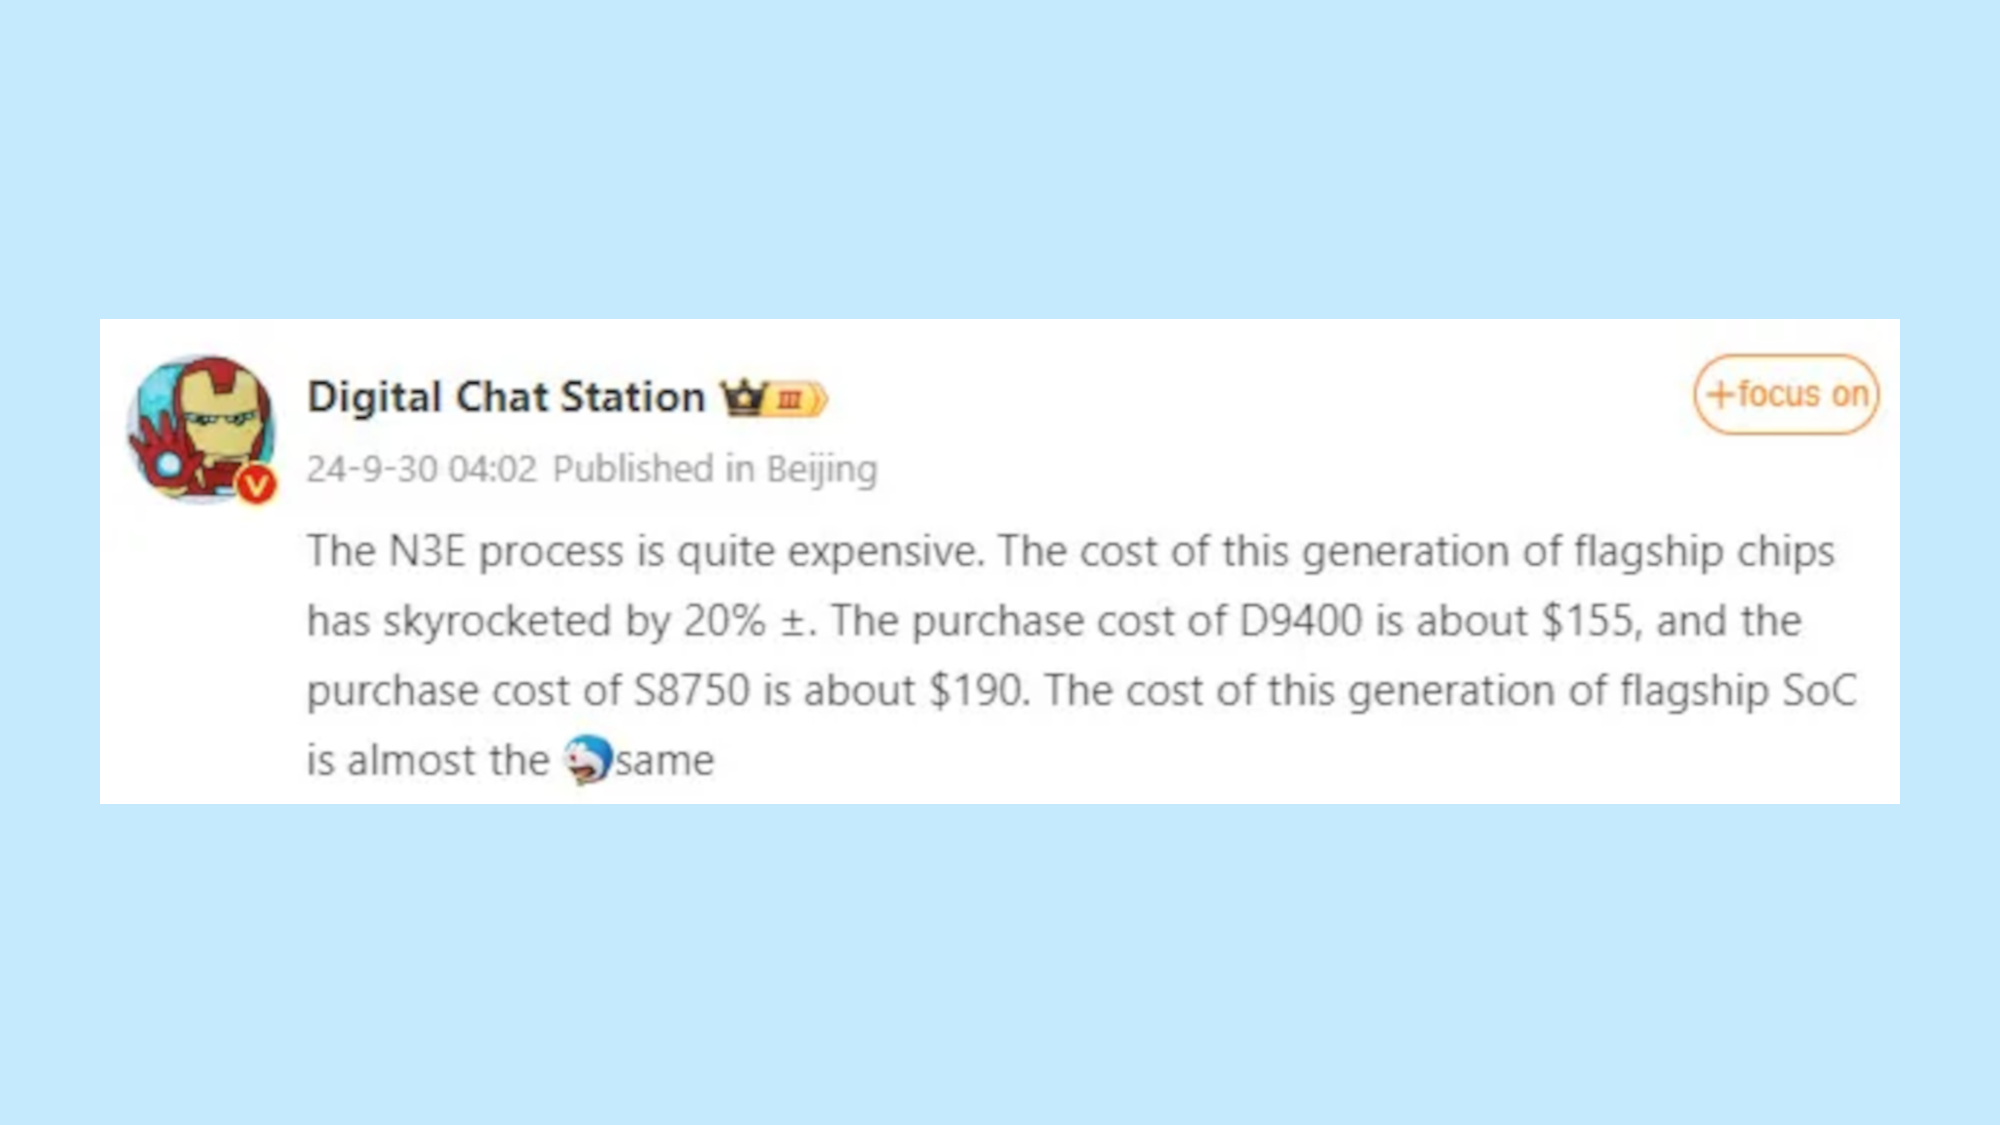Click the crown membership icon

pos(743,397)
